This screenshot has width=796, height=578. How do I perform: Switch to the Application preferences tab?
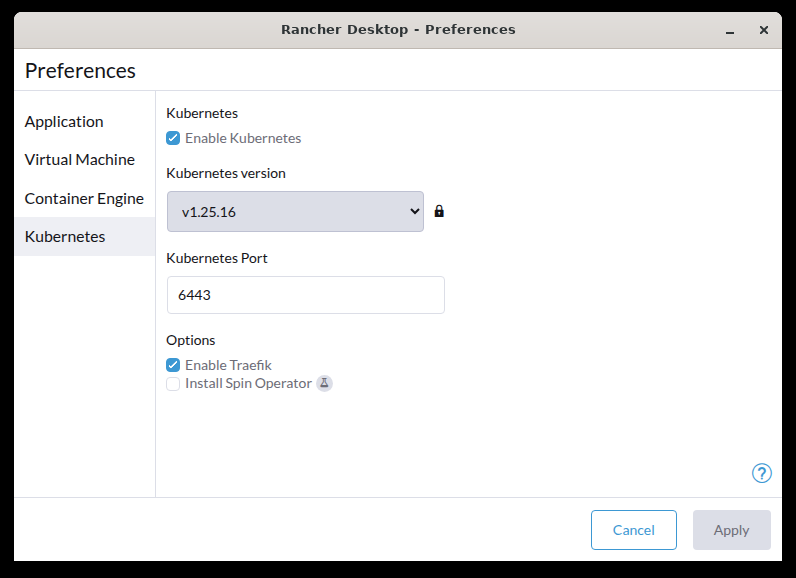point(64,121)
